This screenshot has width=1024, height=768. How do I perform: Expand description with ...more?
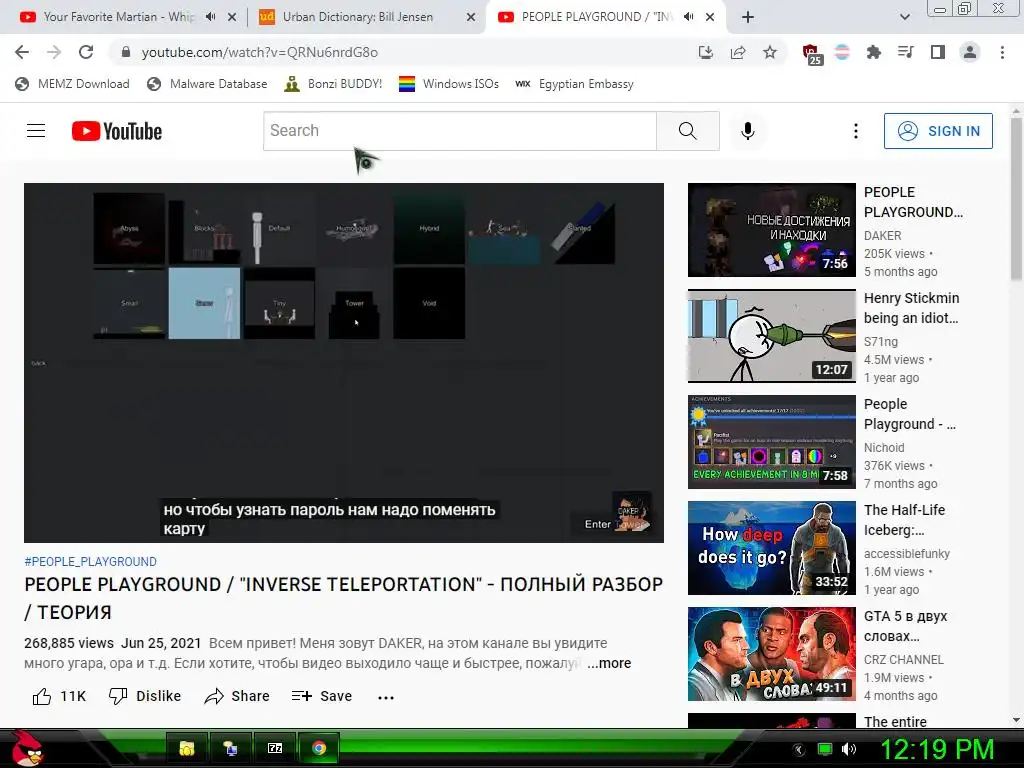pos(609,664)
